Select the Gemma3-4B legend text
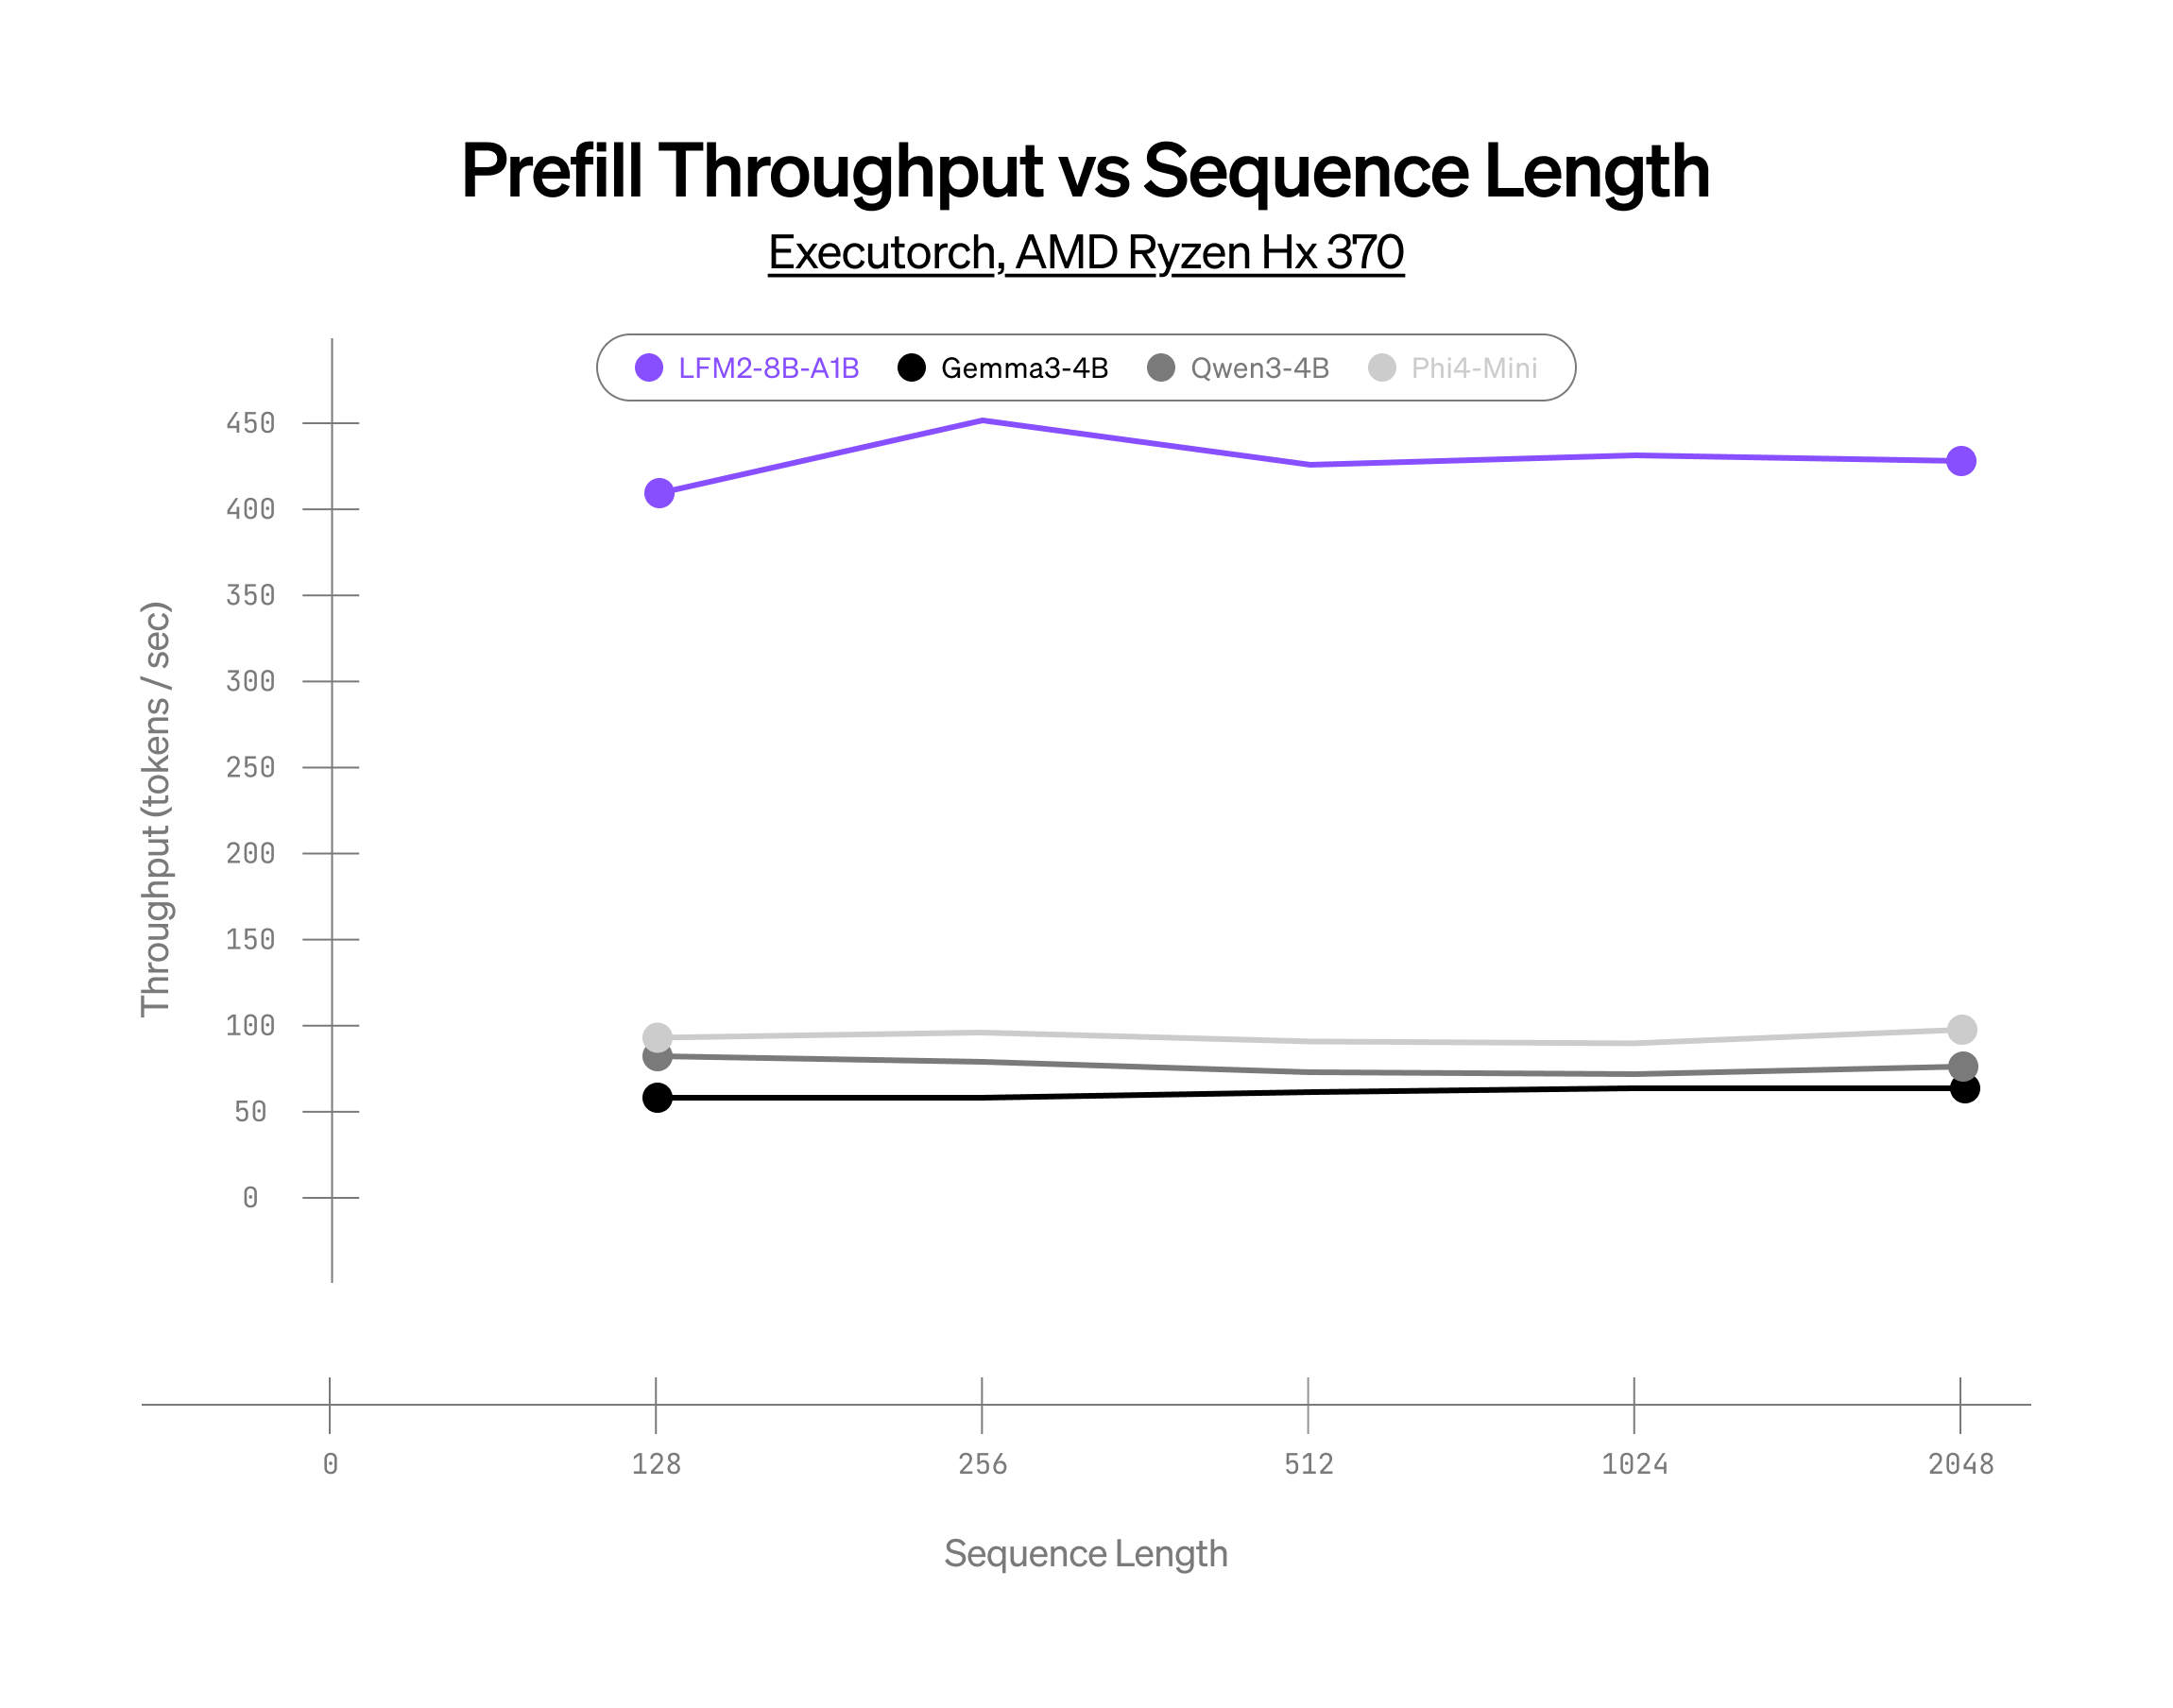Screen dimensions: 2173x1708 point(1024,368)
